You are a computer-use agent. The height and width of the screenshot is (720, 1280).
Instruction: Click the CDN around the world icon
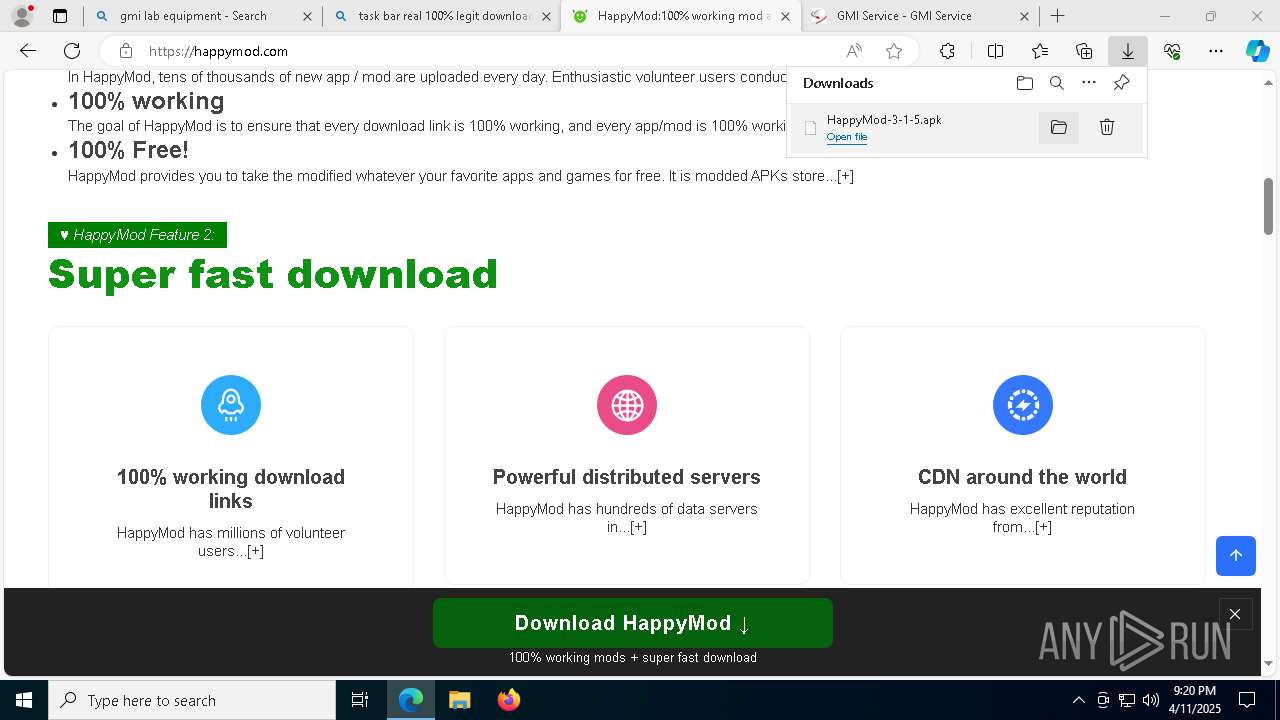click(1023, 405)
